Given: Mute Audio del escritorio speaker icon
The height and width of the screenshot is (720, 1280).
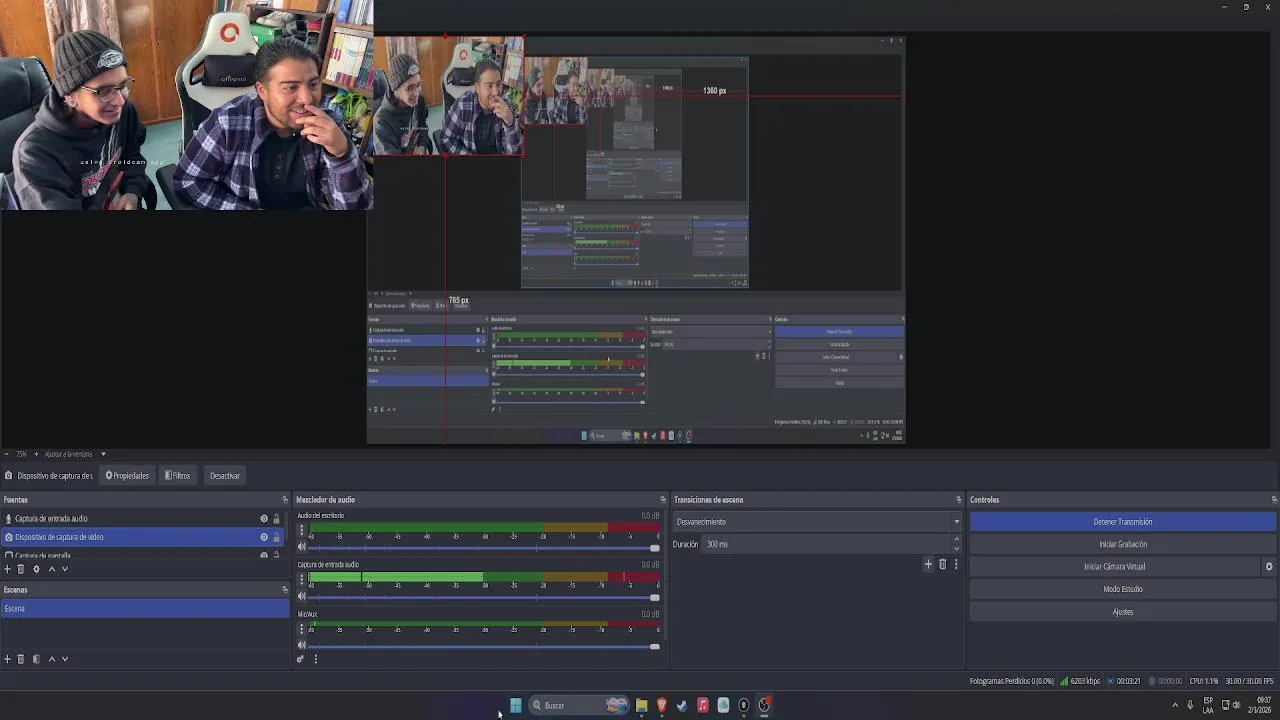Looking at the screenshot, I should coord(302,547).
